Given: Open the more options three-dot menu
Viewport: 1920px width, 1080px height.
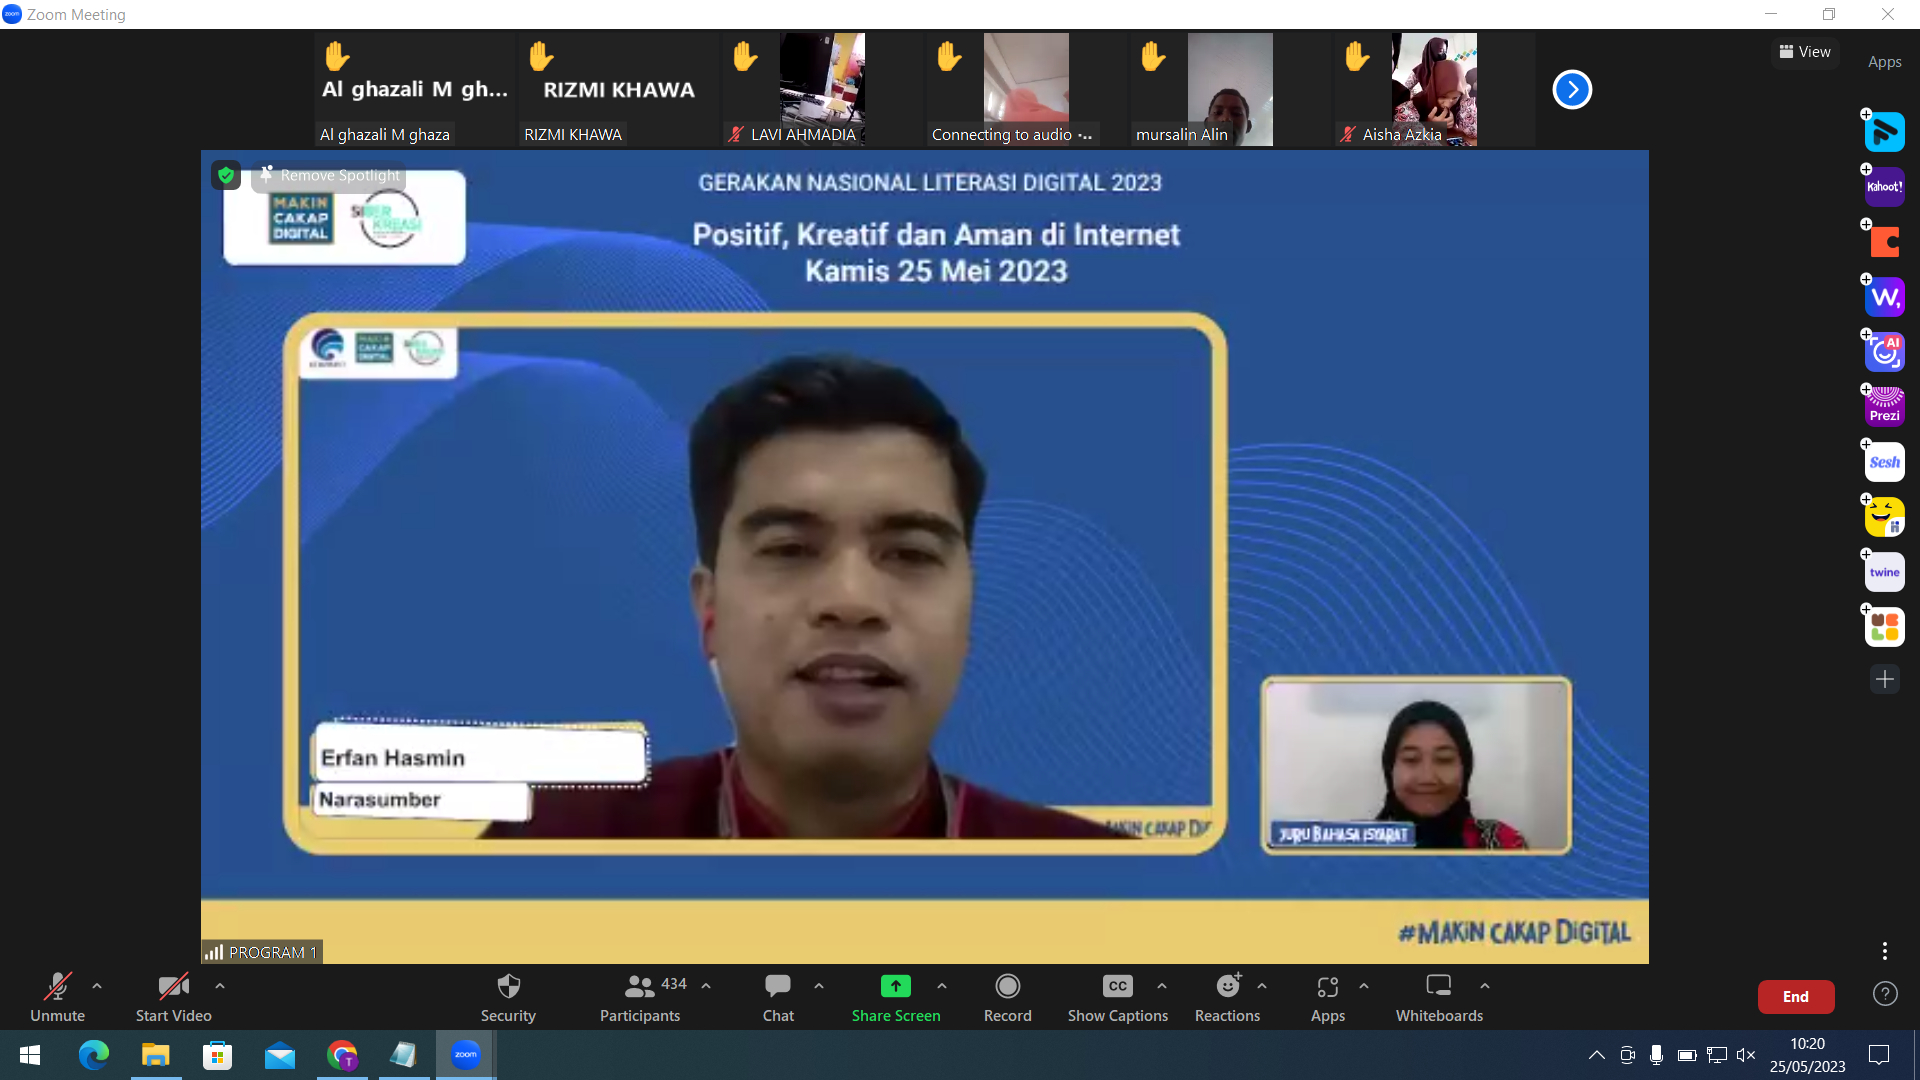Looking at the screenshot, I should (1885, 950).
